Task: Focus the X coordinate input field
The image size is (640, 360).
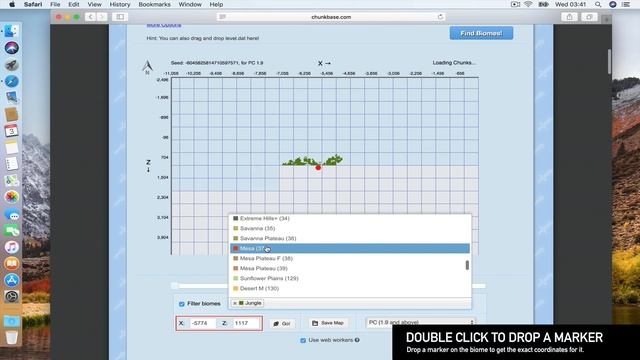Action: pyautogui.click(x=204, y=323)
